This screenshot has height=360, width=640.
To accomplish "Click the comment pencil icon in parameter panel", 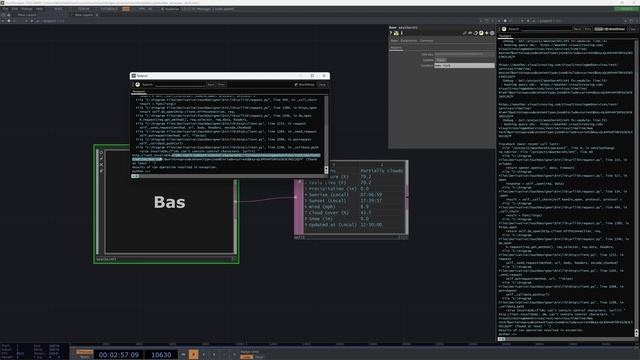I will pyautogui.click(x=464, y=33).
